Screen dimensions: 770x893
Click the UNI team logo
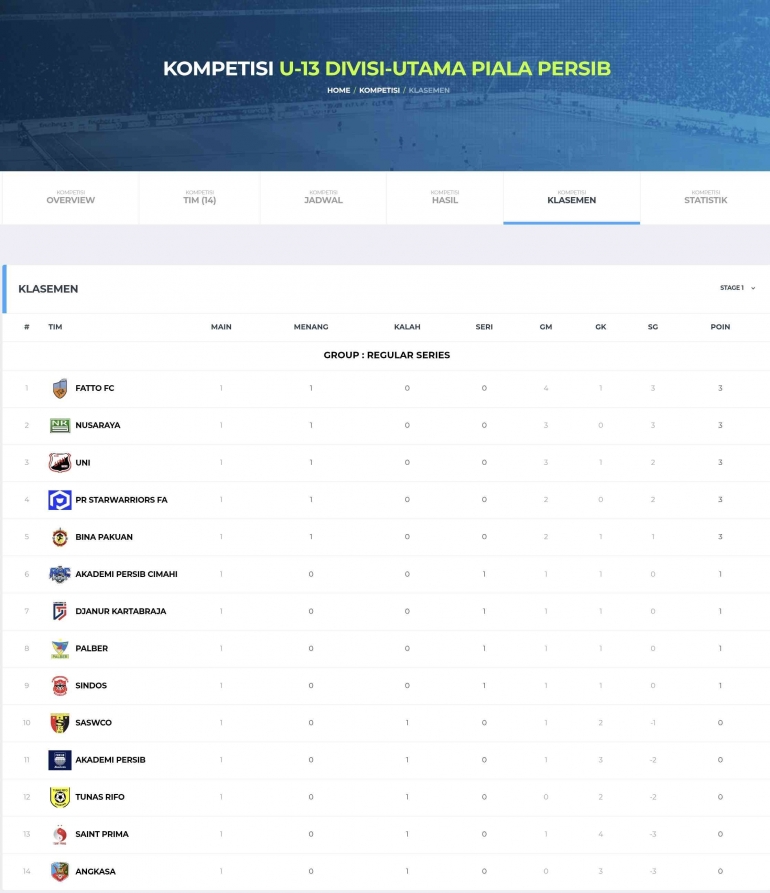(x=60, y=462)
